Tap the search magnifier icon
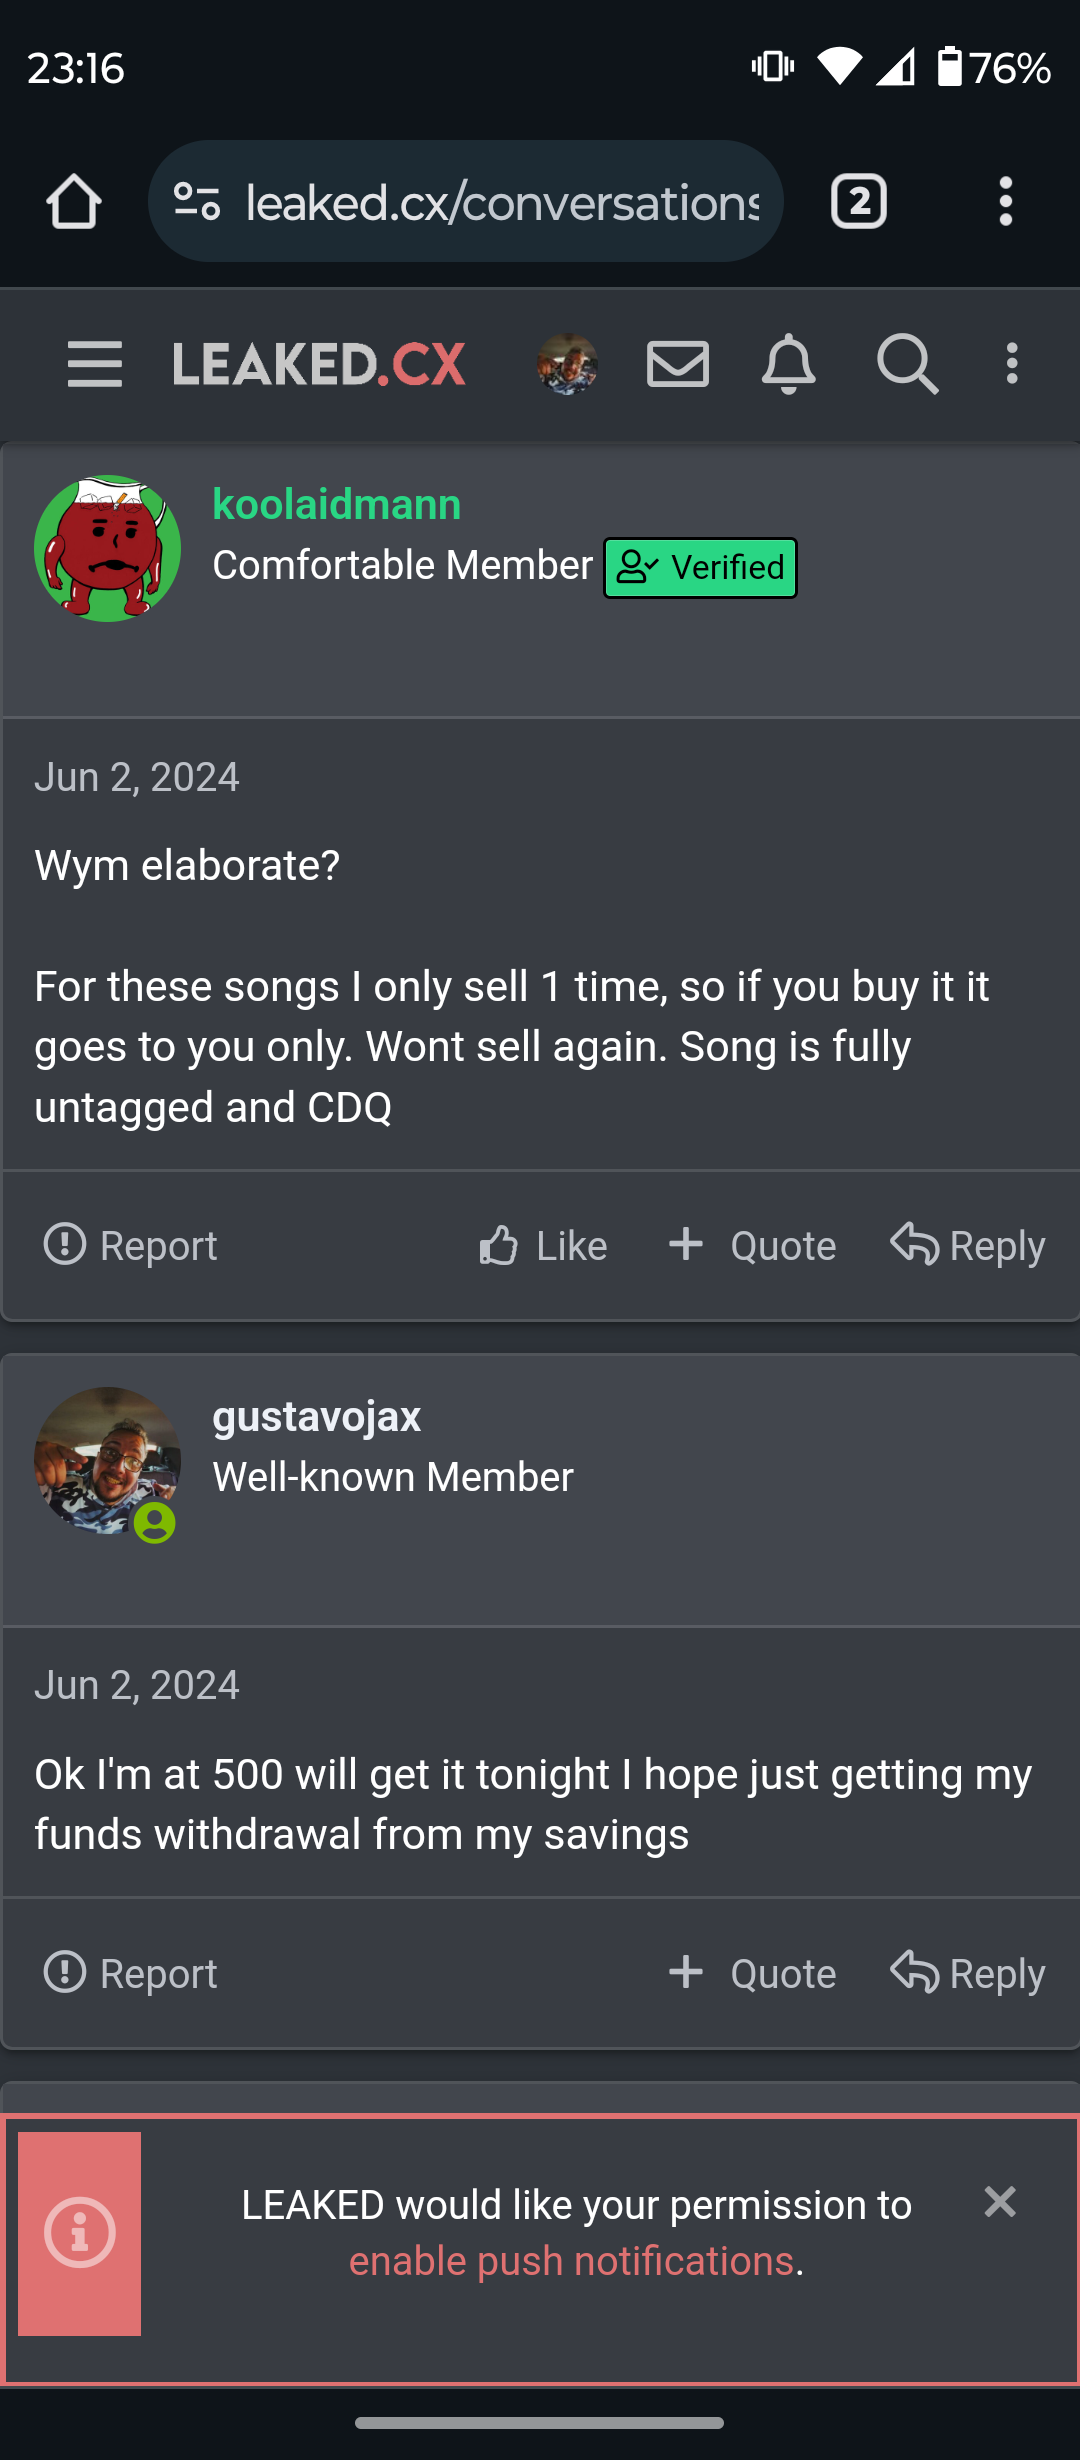Screen dimensions: 1080x2460 (907, 363)
